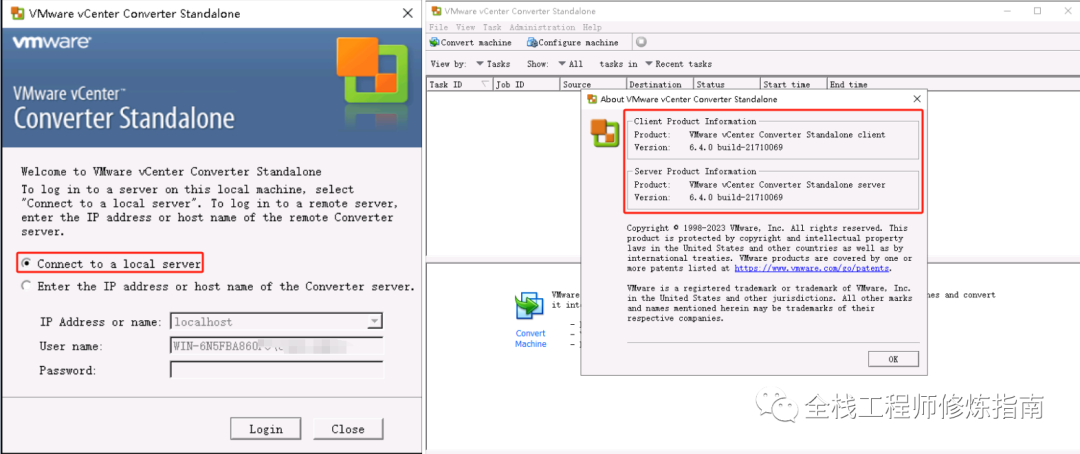Image resolution: width=1080 pixels, height=454 pixels.
Task: Sort by Job ID column header
Action: click(x=526, y=85)
